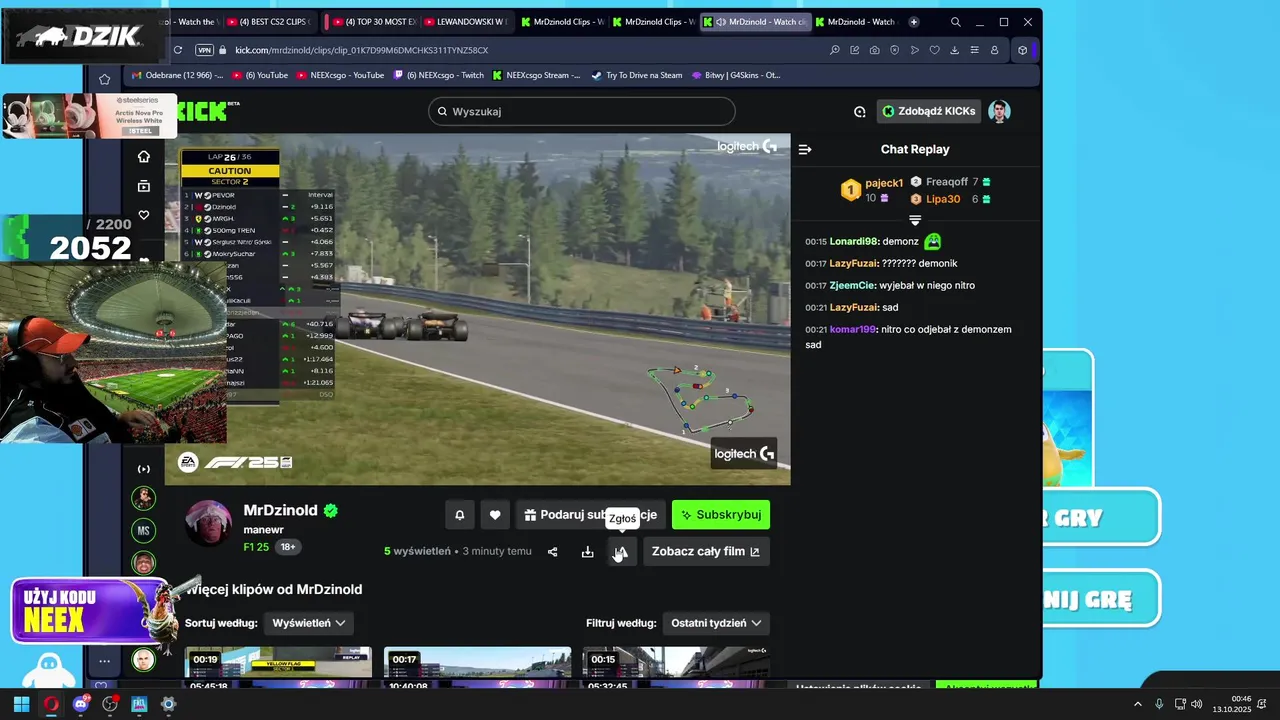Open the Ostatni tydzień filter dropdown
Viewport: 1280px width, 720px height.
coord(716,623)
